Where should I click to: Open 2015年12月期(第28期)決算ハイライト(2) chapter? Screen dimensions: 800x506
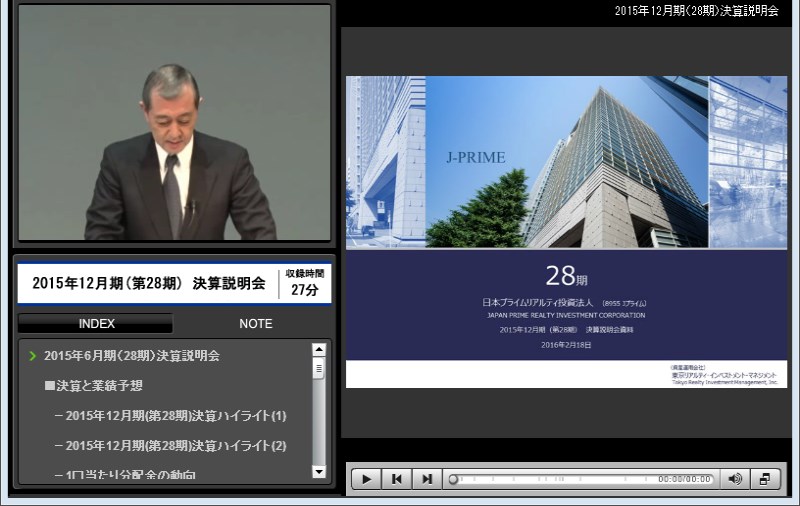point(171,446)
